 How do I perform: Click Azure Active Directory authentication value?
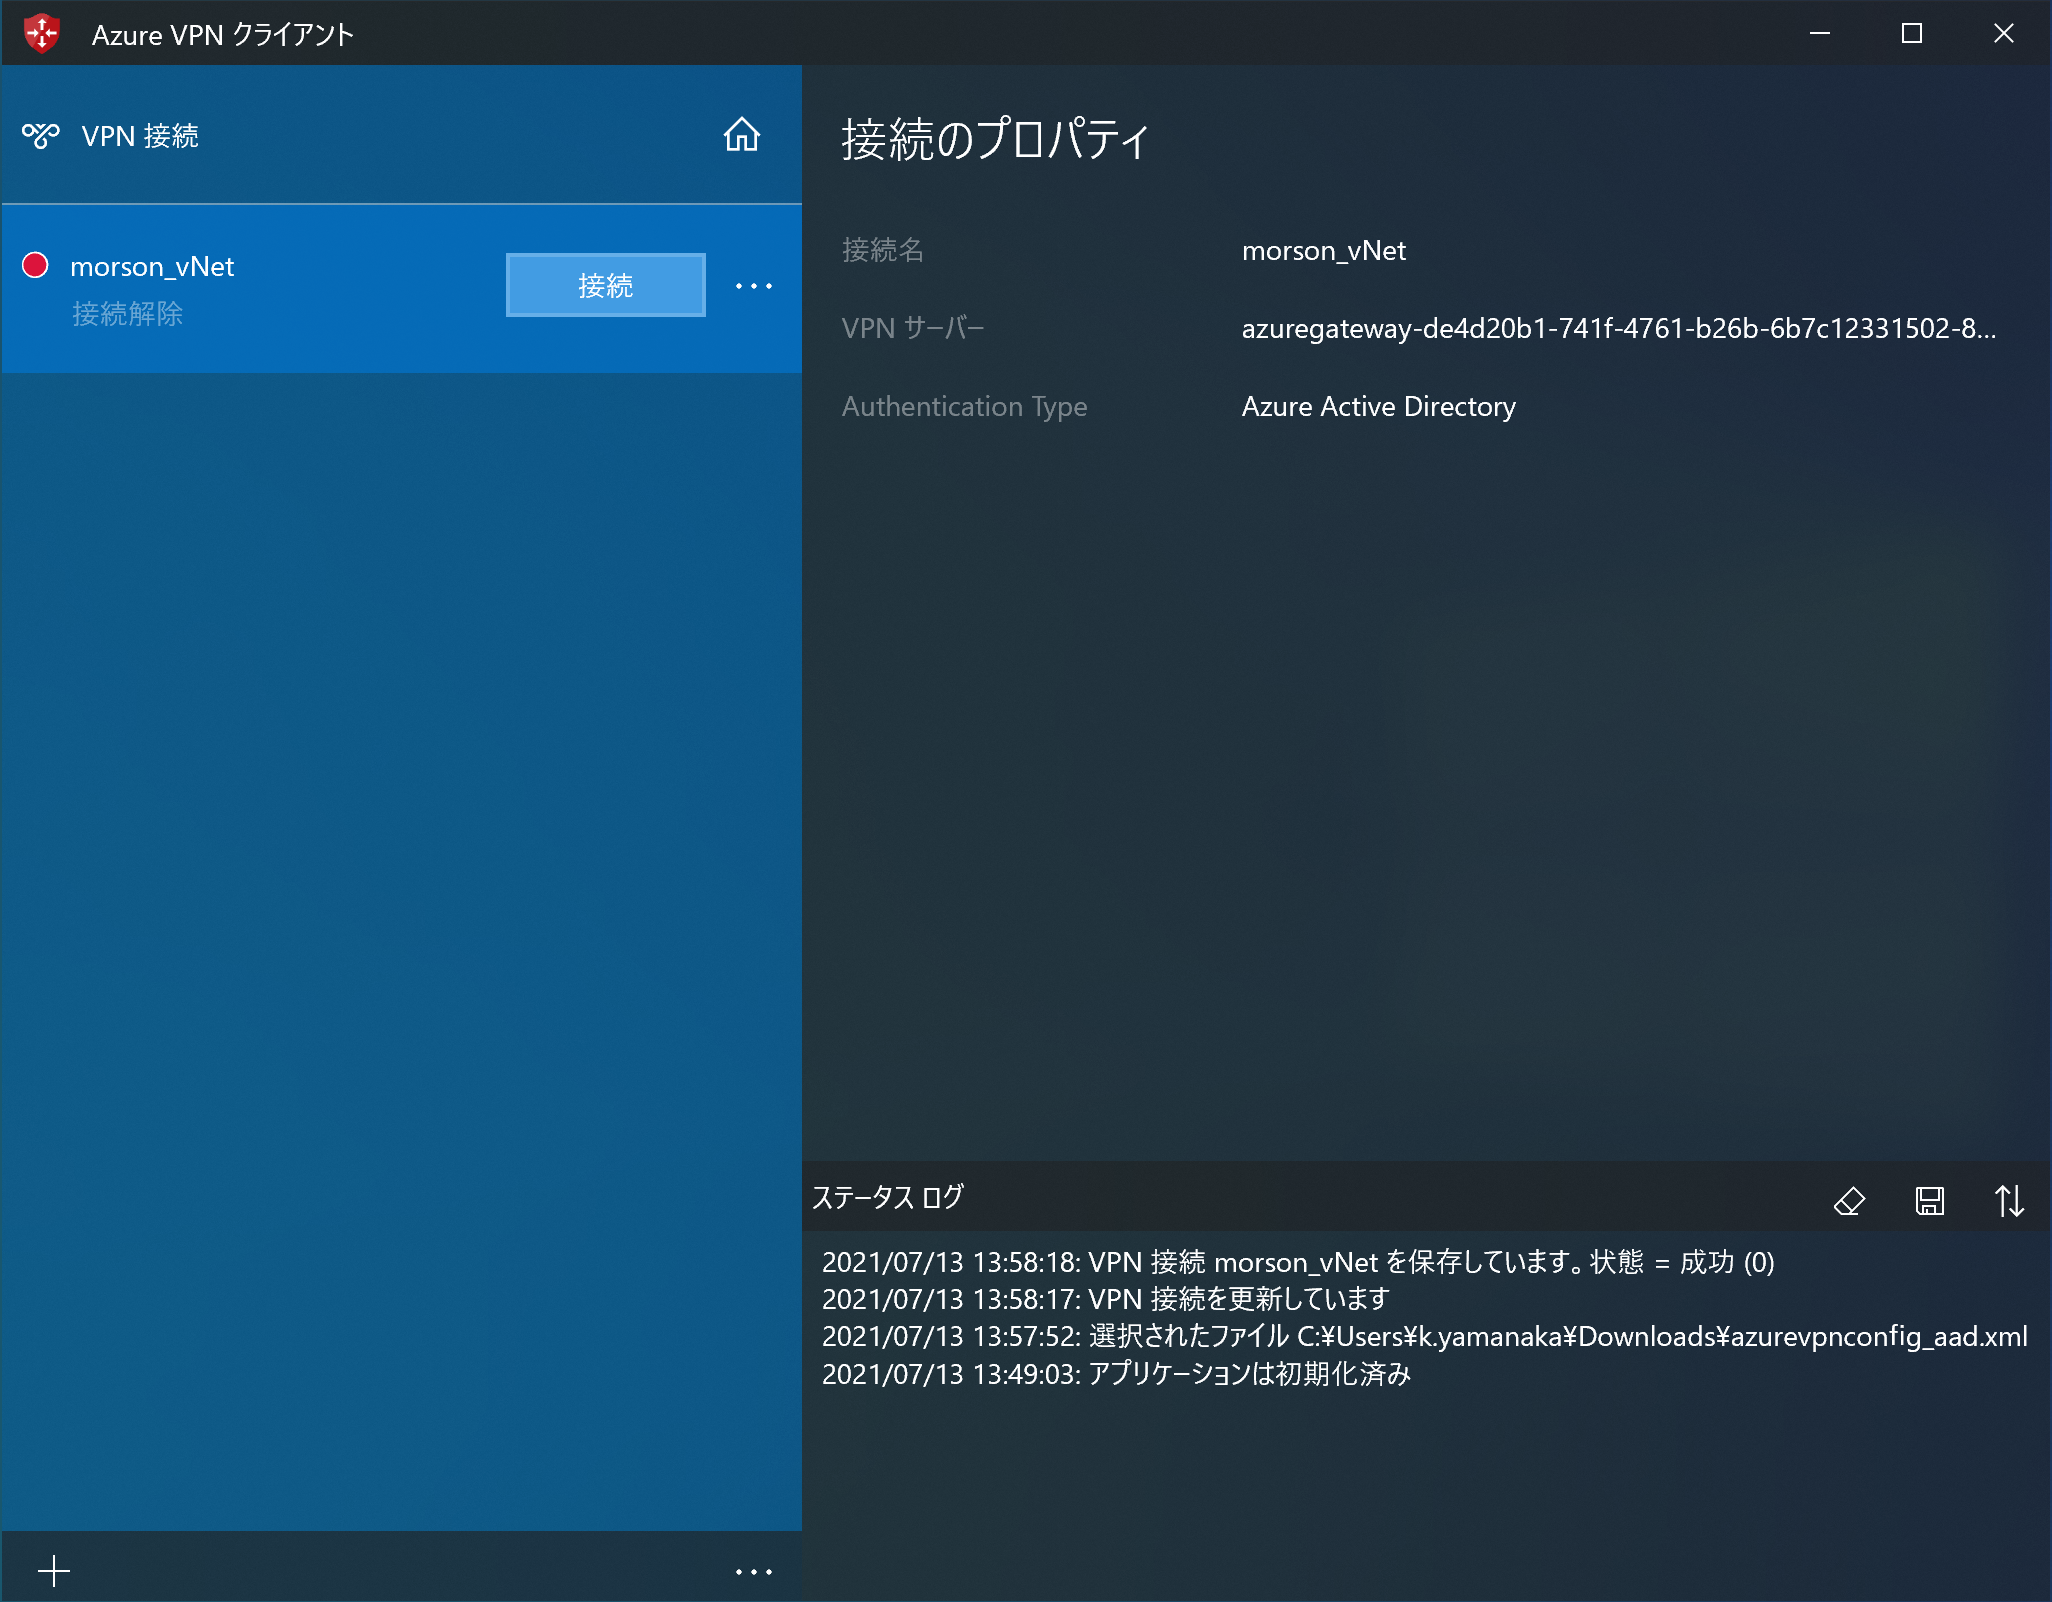point(1378,407)
